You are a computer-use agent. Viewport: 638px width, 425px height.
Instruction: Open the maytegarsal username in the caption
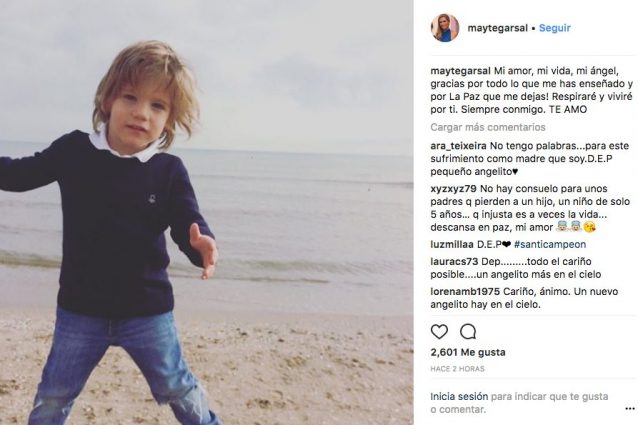pos(461,71)
